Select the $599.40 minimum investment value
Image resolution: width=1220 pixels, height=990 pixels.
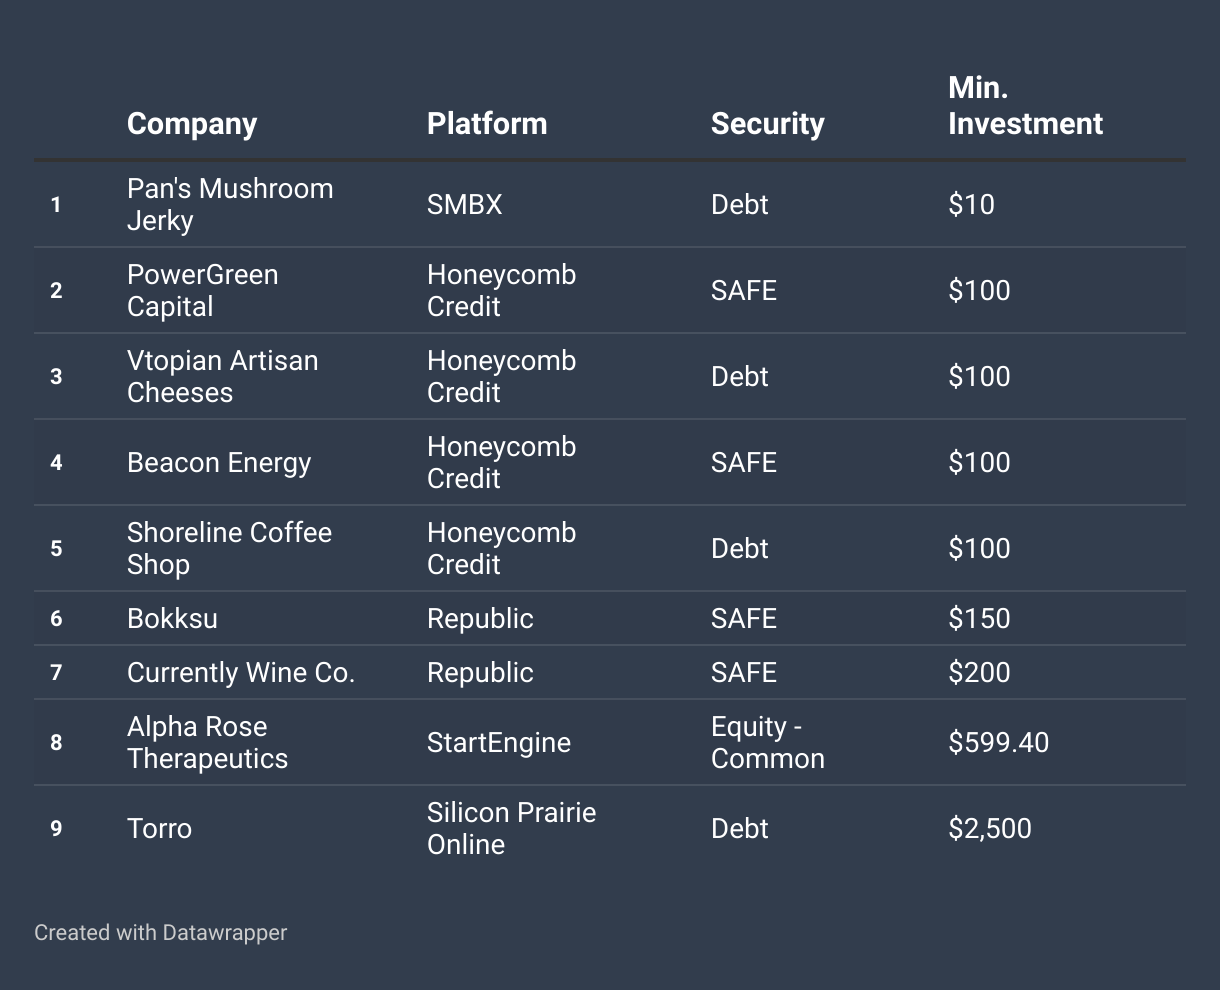(998, 742)
